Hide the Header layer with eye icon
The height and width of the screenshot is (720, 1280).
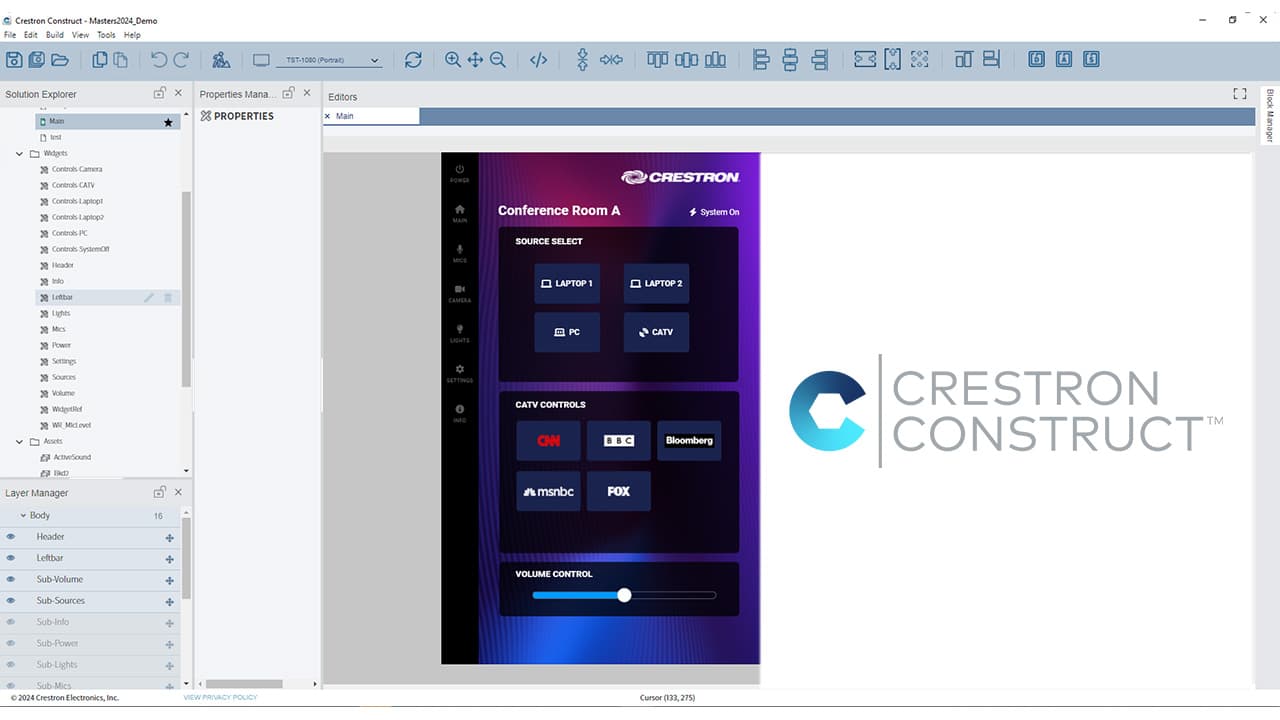[x=11, y=537]
